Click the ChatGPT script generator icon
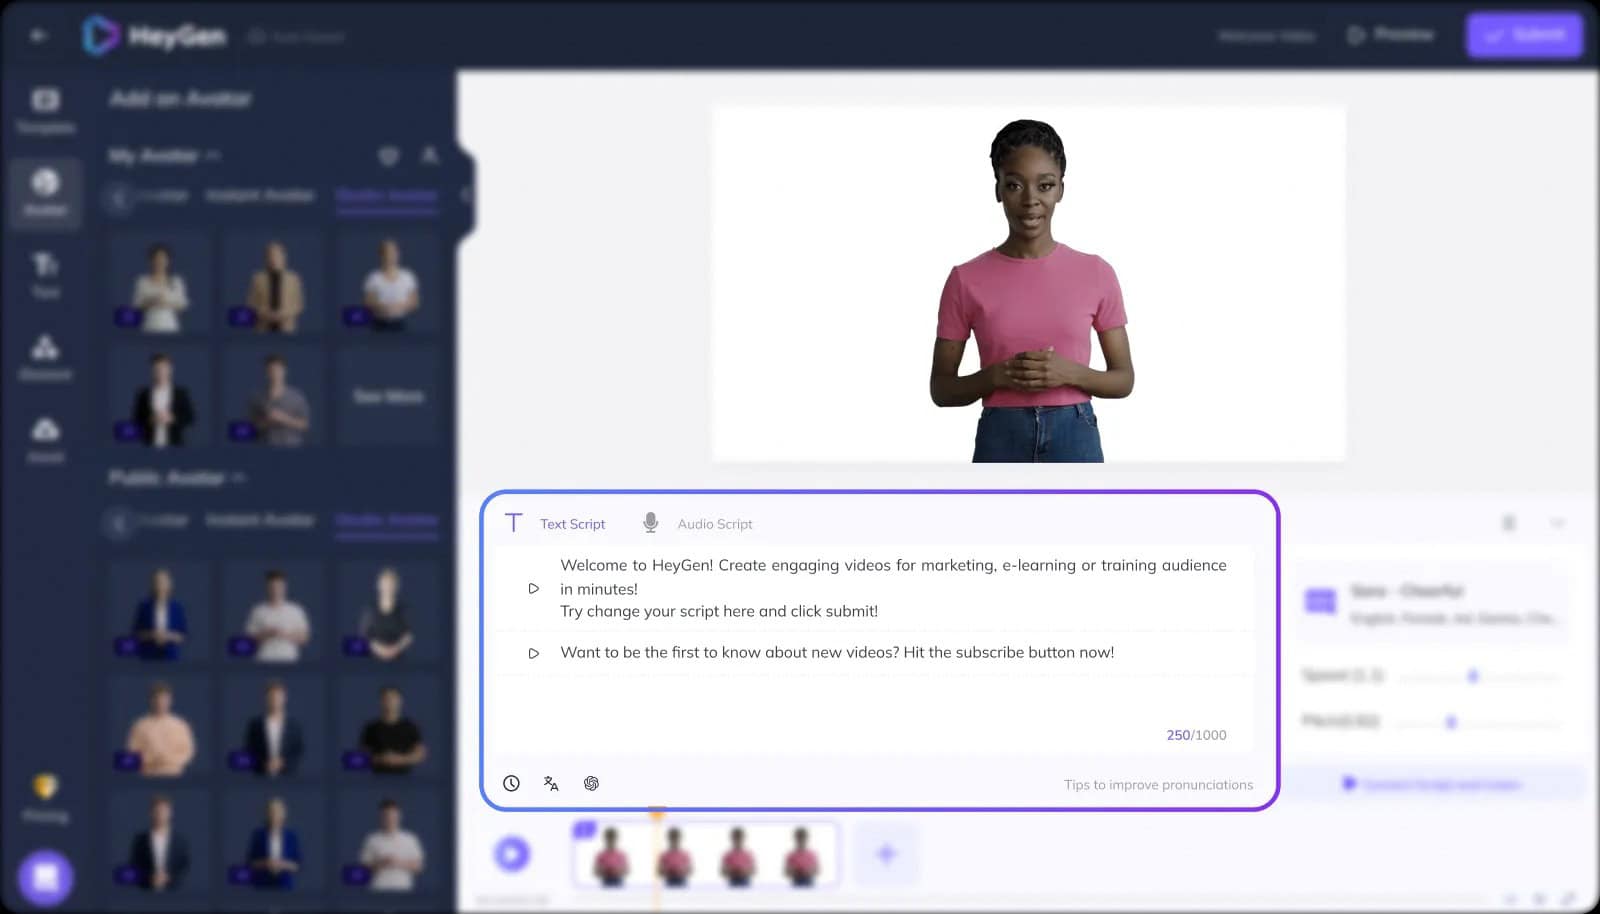This screenshot has width=1600, height=914. (x=591, y=783)
